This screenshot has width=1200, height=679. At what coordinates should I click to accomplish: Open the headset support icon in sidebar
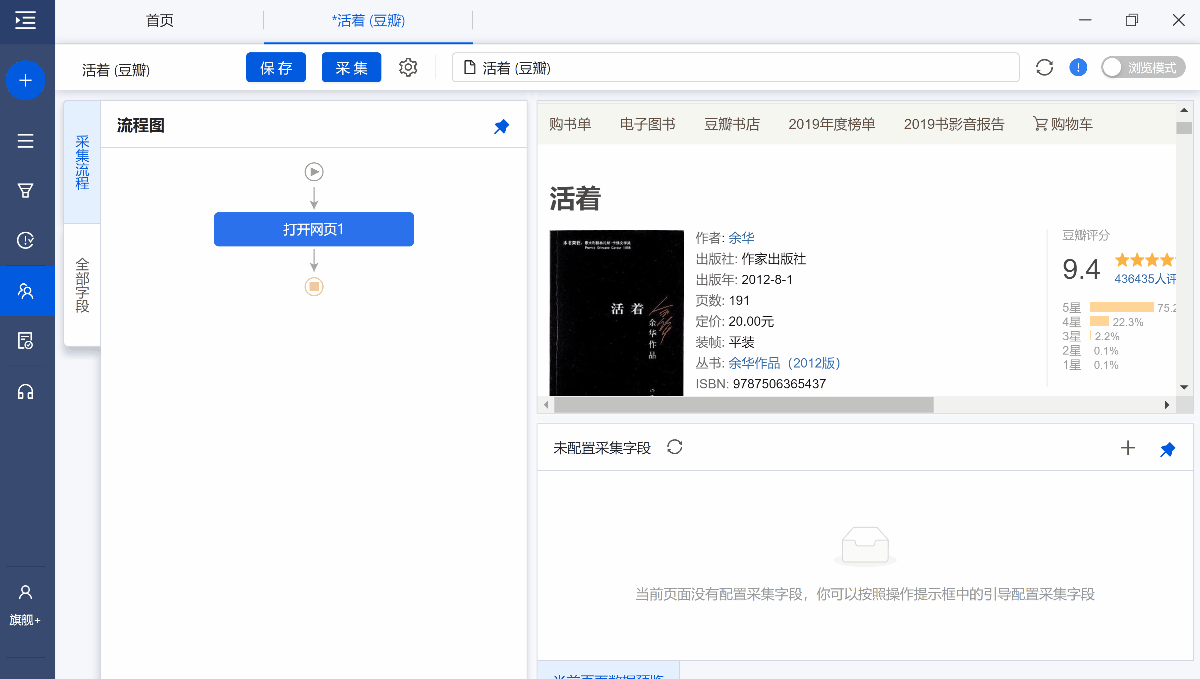[x=26, y=391]
